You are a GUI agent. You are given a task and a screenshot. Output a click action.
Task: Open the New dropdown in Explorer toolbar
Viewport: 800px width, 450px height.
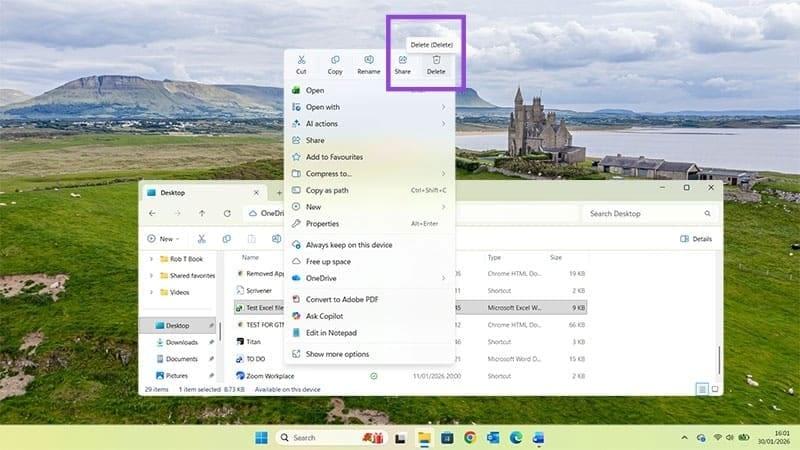(165, 239)
